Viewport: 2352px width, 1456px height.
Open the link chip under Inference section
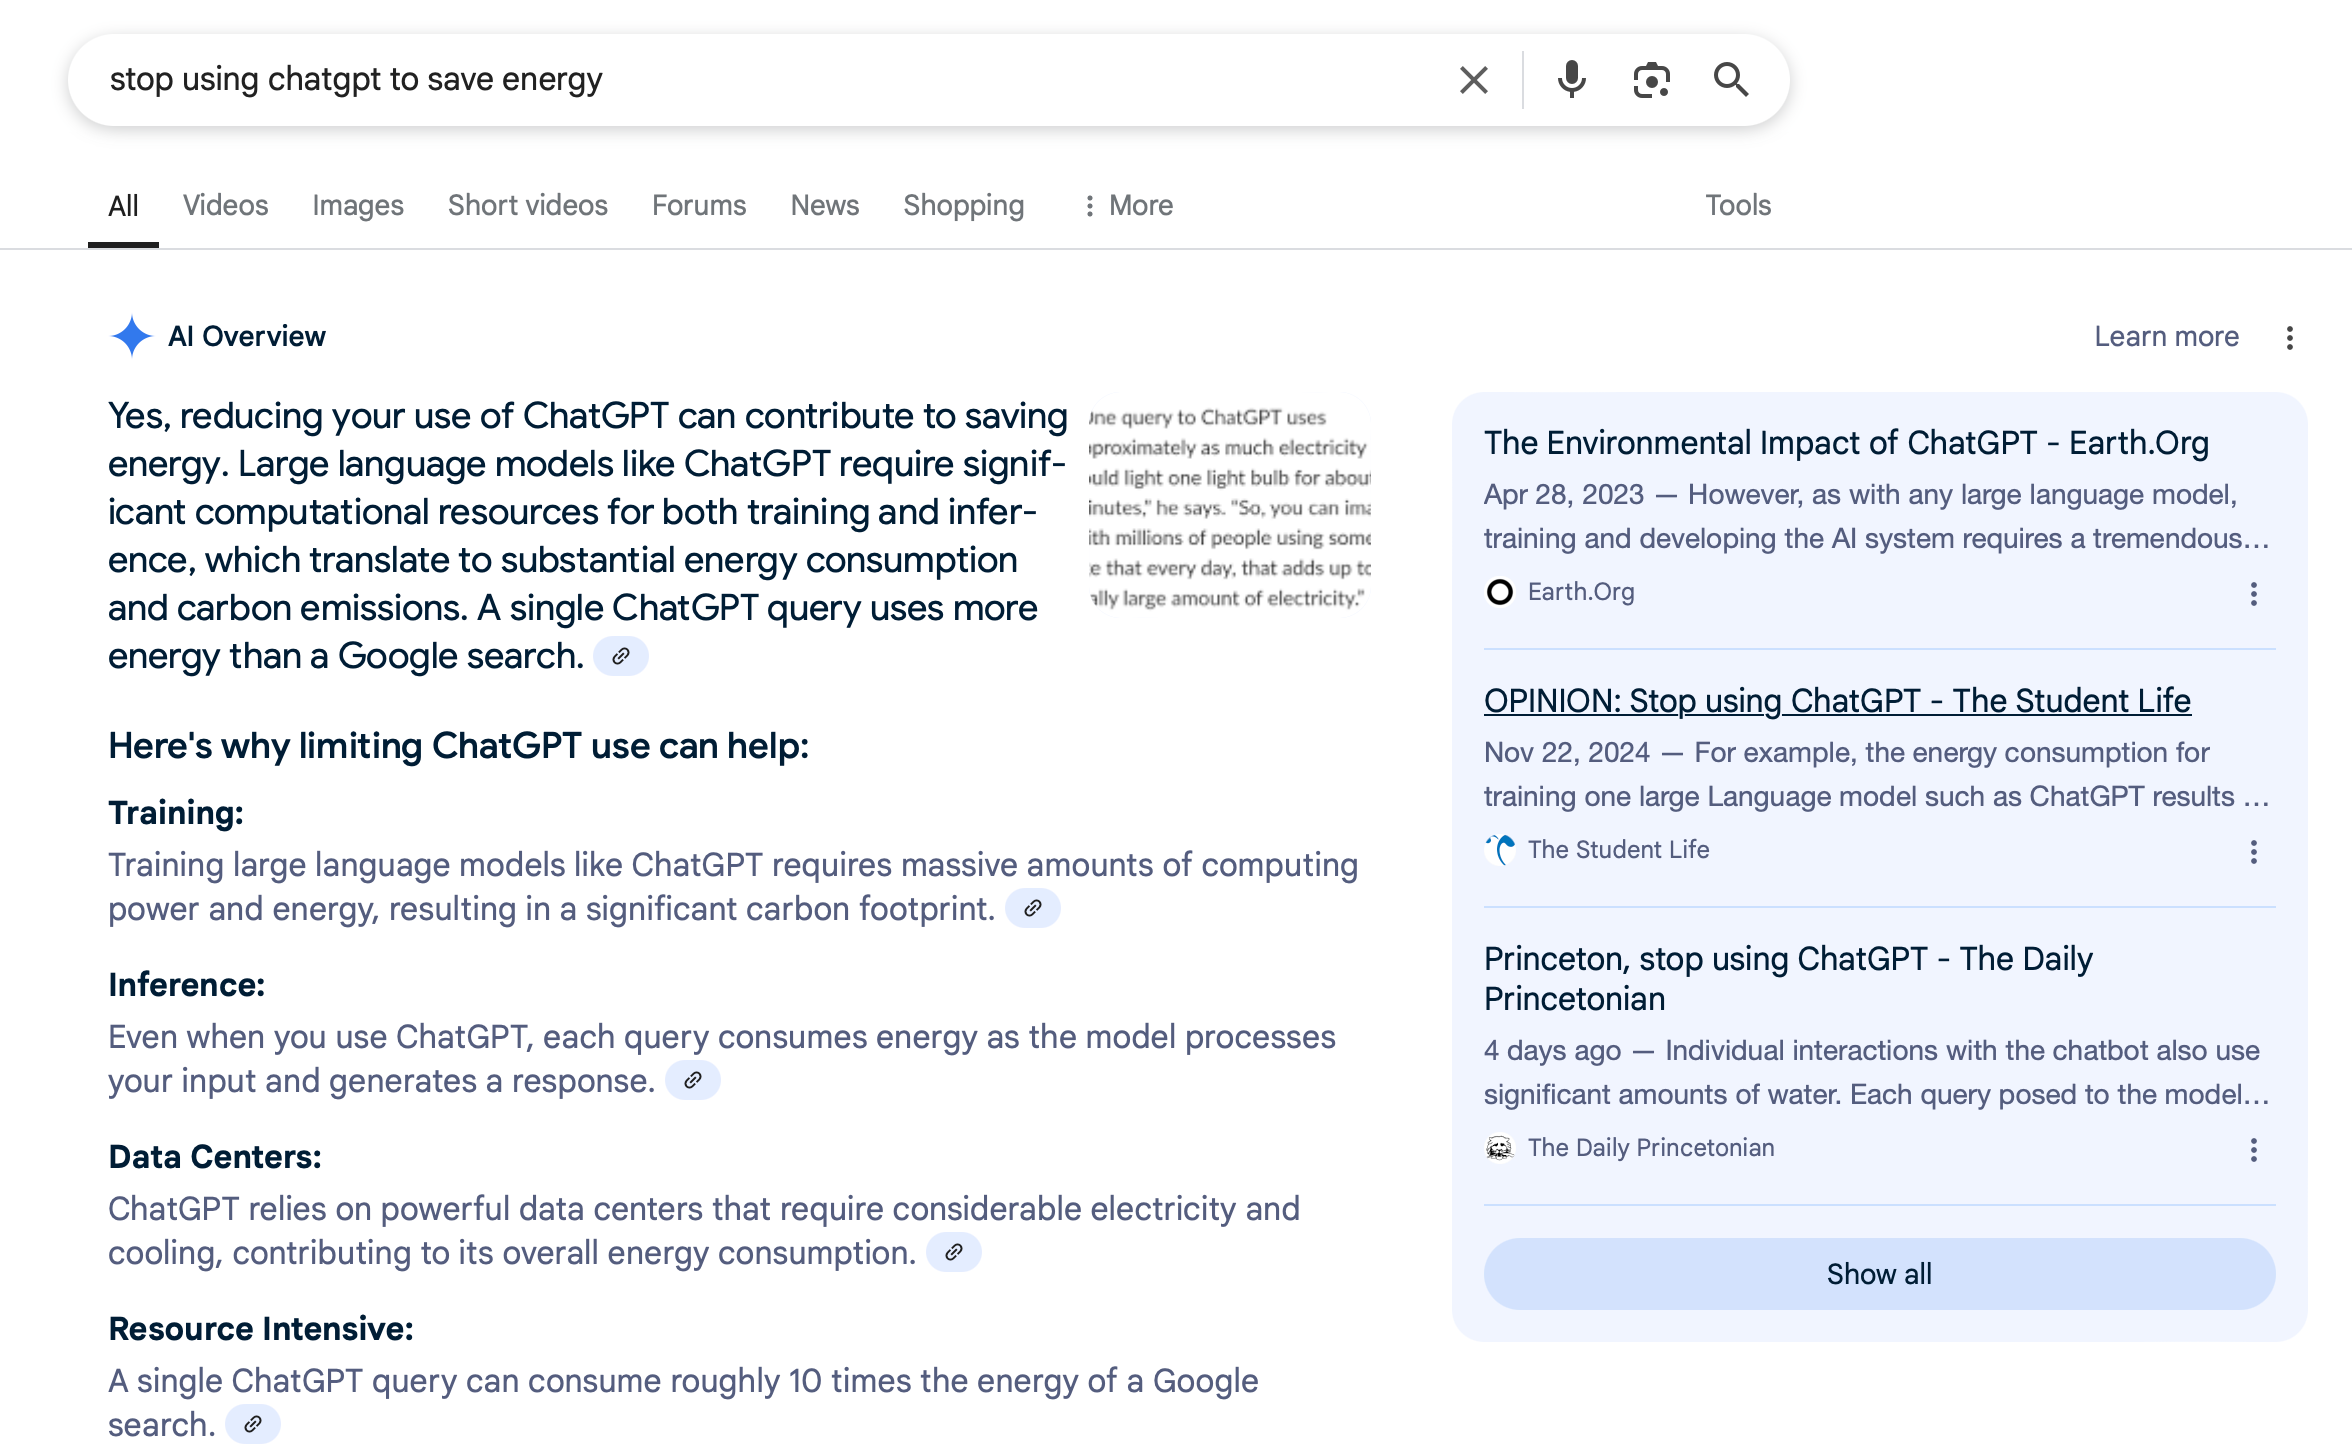(x=694, y=1080)
